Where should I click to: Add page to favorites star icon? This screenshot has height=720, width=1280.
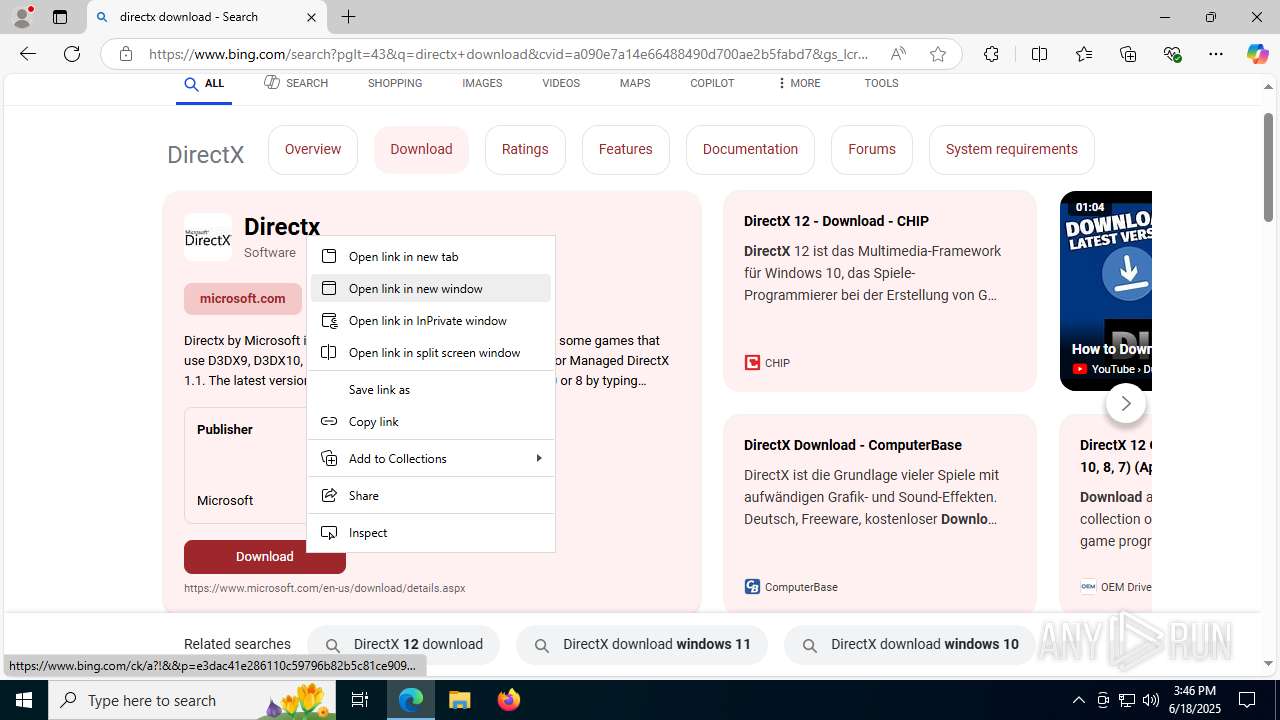pyautogui.click(x=938, y=54)
